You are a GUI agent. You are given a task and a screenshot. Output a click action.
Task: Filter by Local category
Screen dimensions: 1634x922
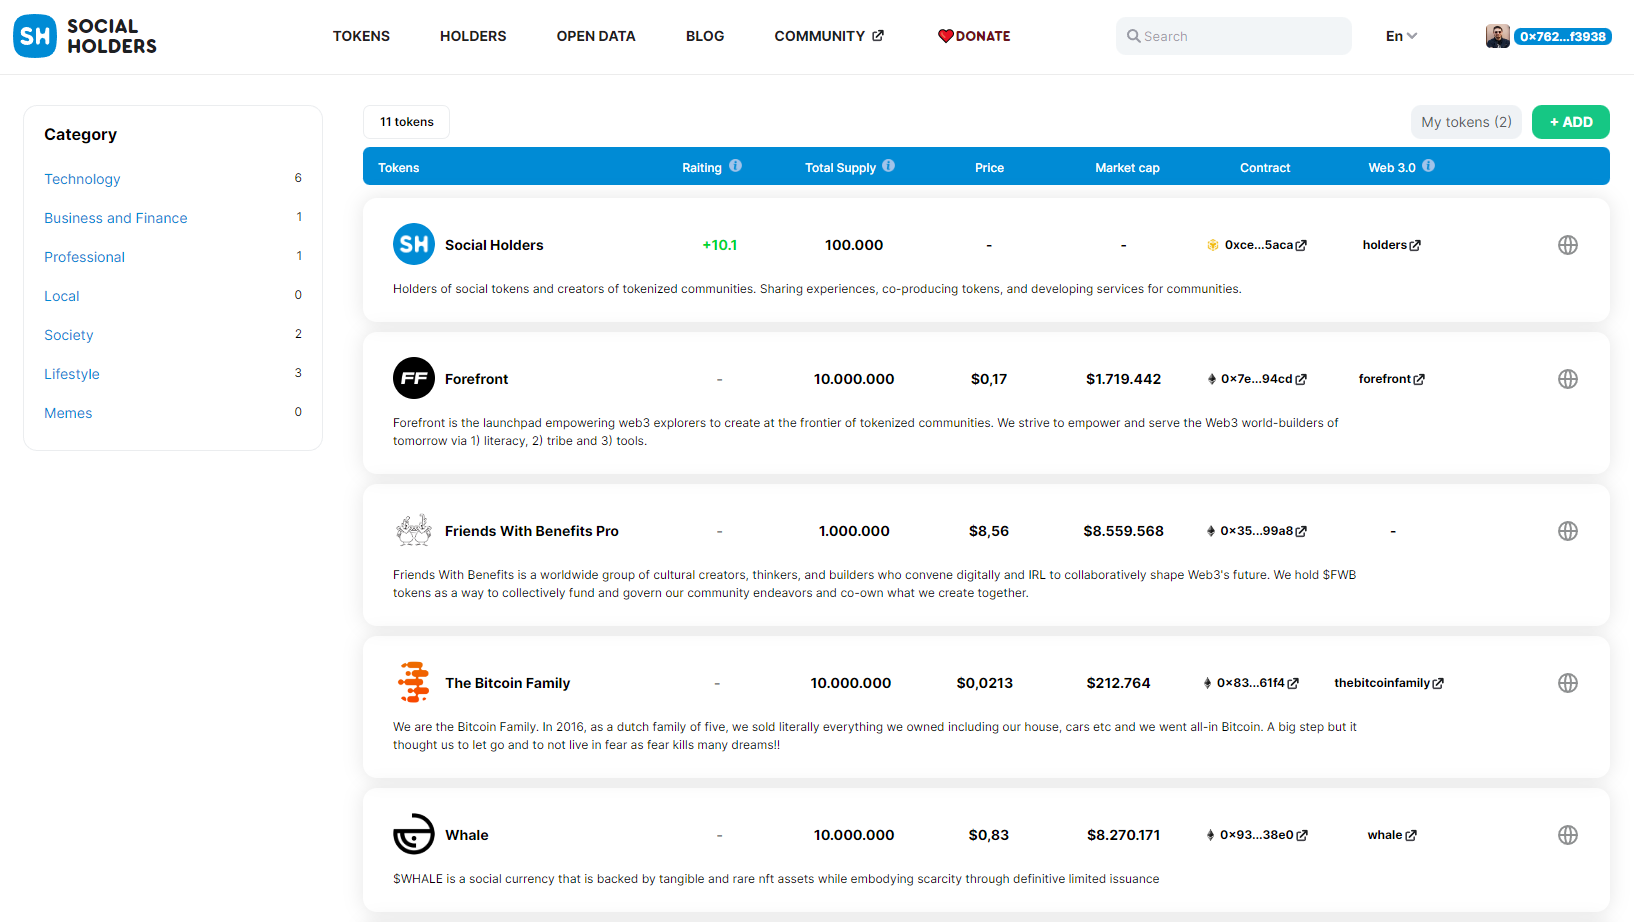(x=62, y=296)
